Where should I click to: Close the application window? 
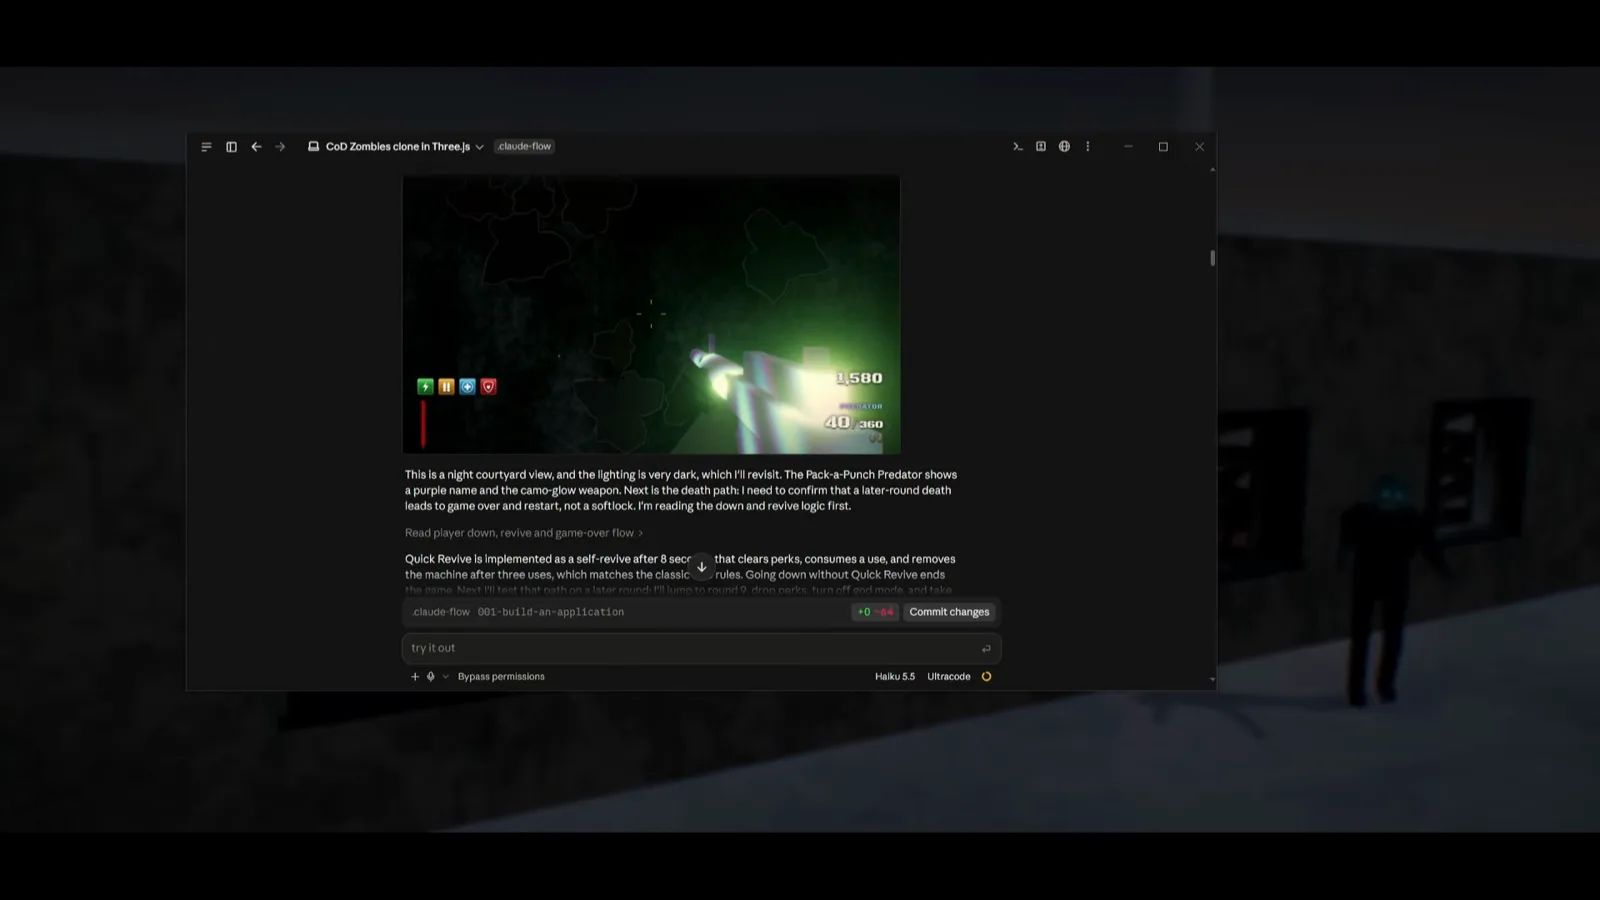coord(1199,147)
